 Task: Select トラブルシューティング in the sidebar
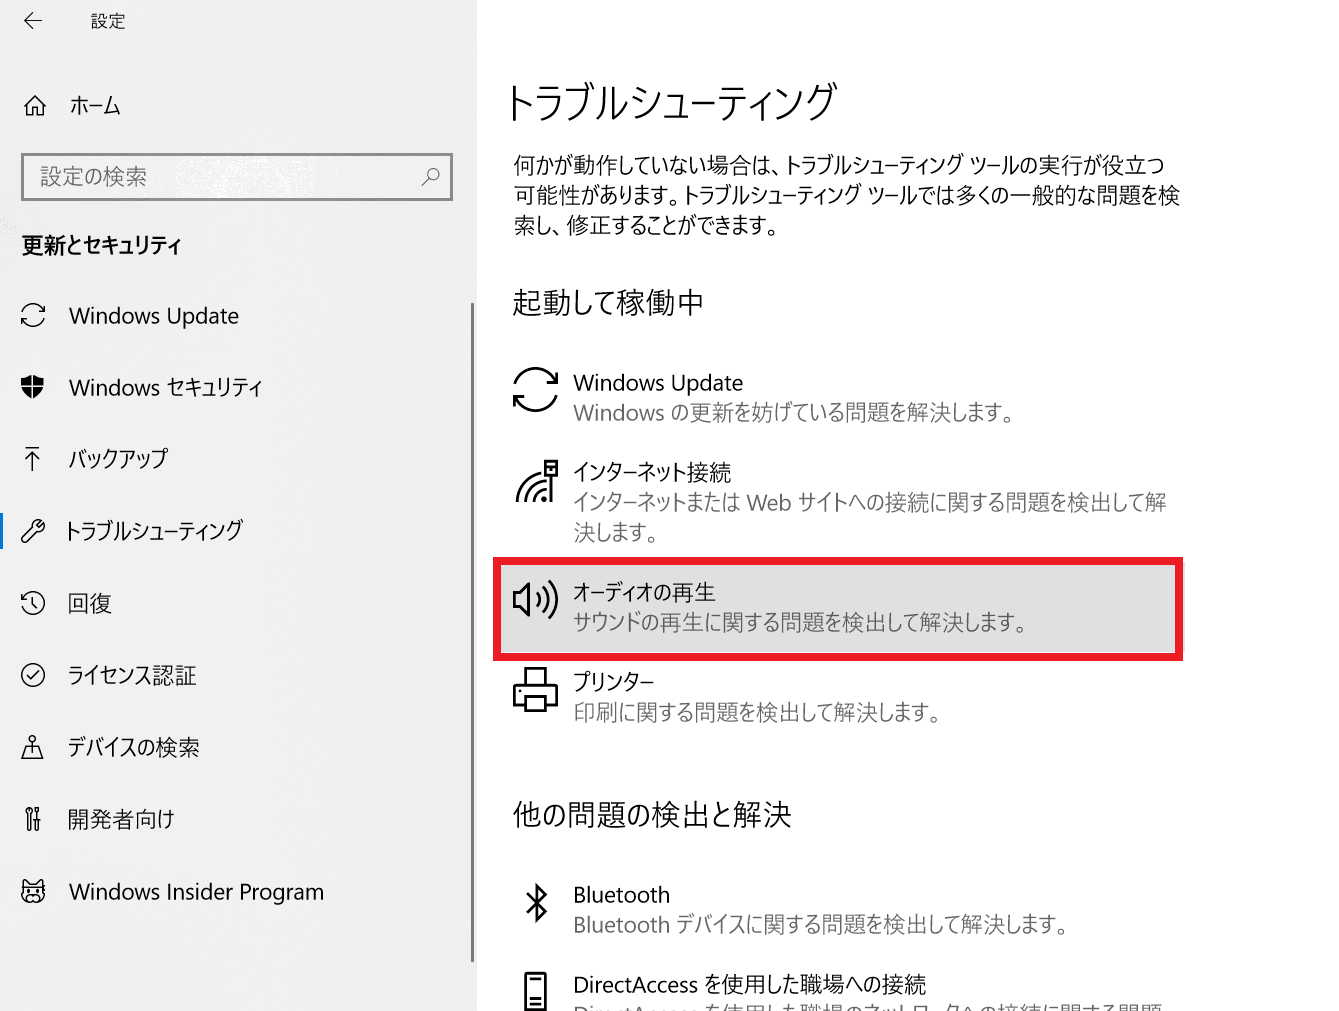[154, 531]
